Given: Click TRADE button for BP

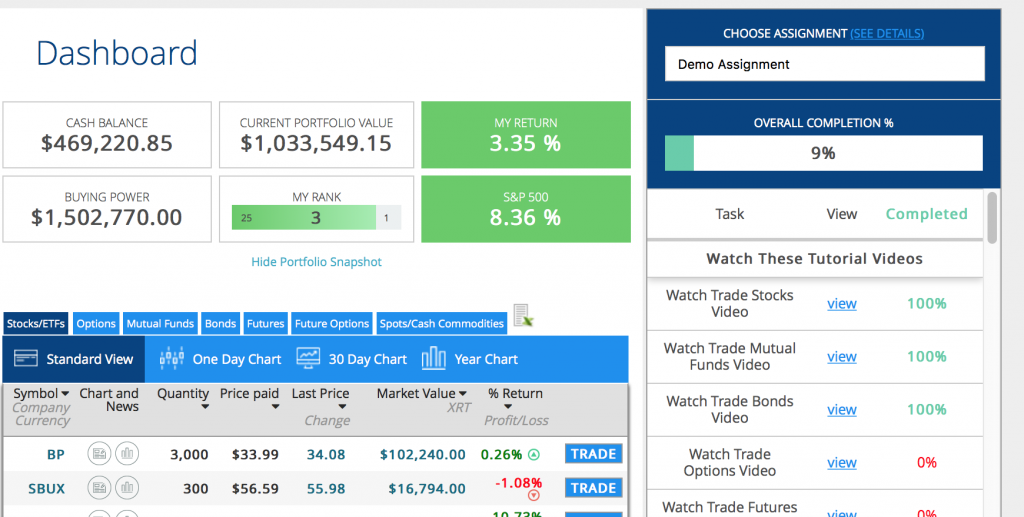Looking at the screenshot, I should click(x=594, y=454).
